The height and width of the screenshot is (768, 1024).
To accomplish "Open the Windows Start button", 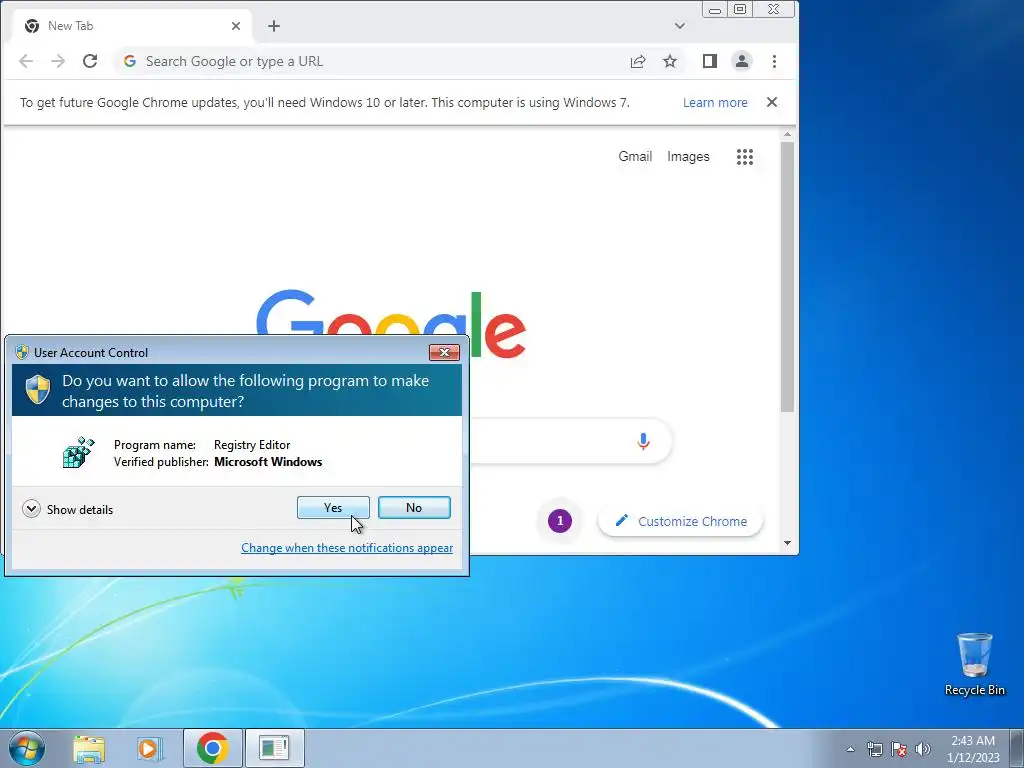I will pos(27,748).
